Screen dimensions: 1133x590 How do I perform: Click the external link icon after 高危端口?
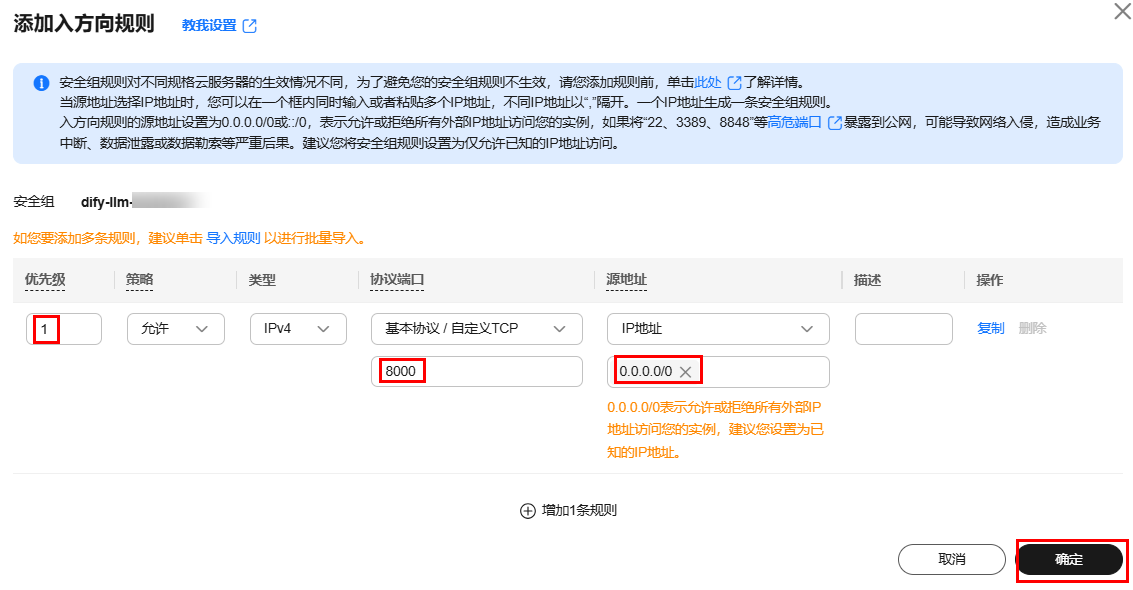(835, 122)
